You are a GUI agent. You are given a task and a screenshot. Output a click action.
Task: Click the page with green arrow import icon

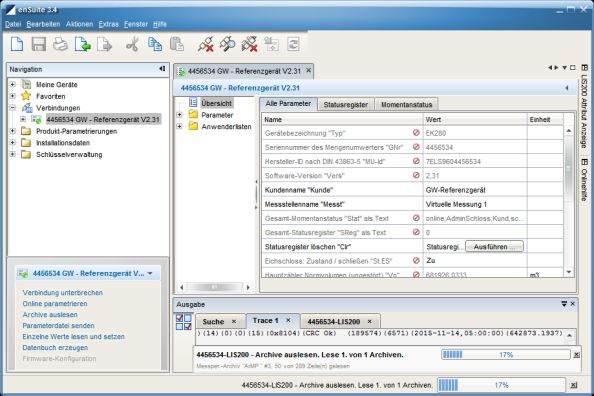click(x=82, y=44)
